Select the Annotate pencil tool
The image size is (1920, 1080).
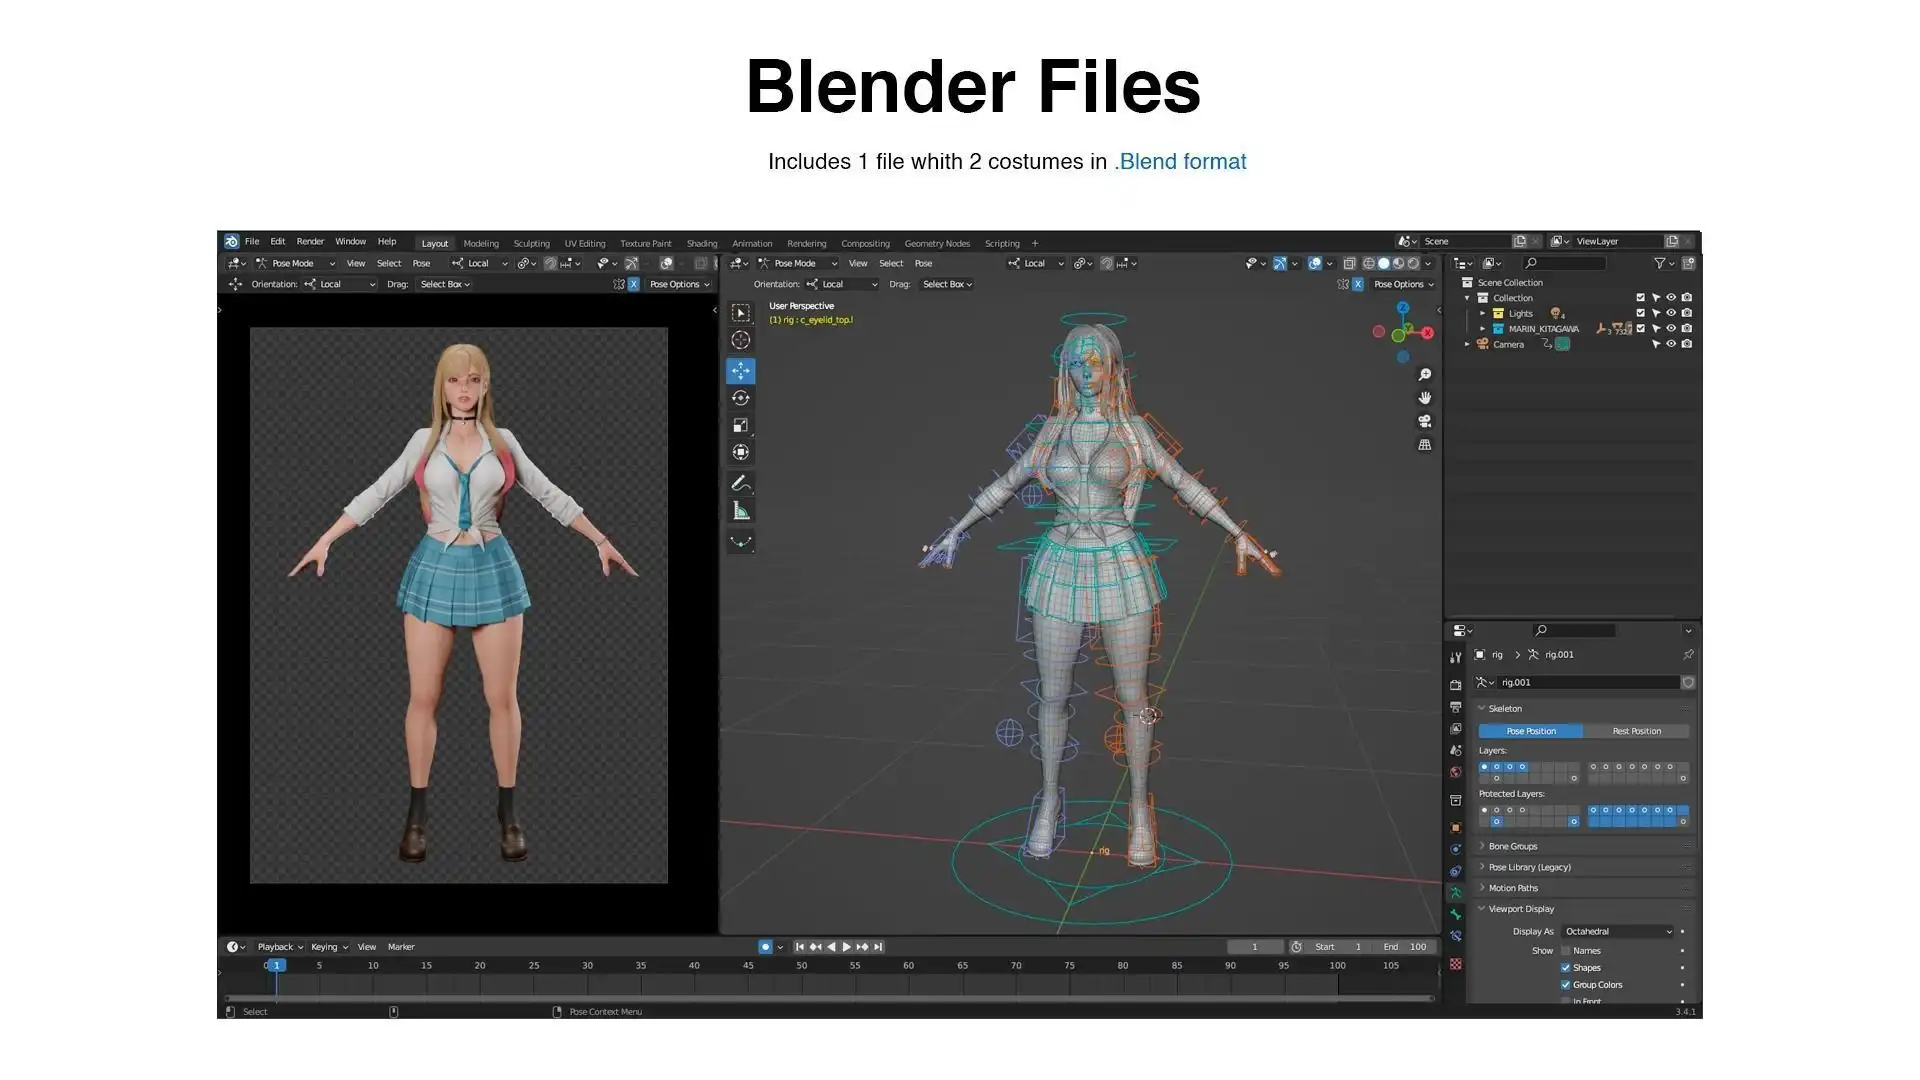(740, 484)
